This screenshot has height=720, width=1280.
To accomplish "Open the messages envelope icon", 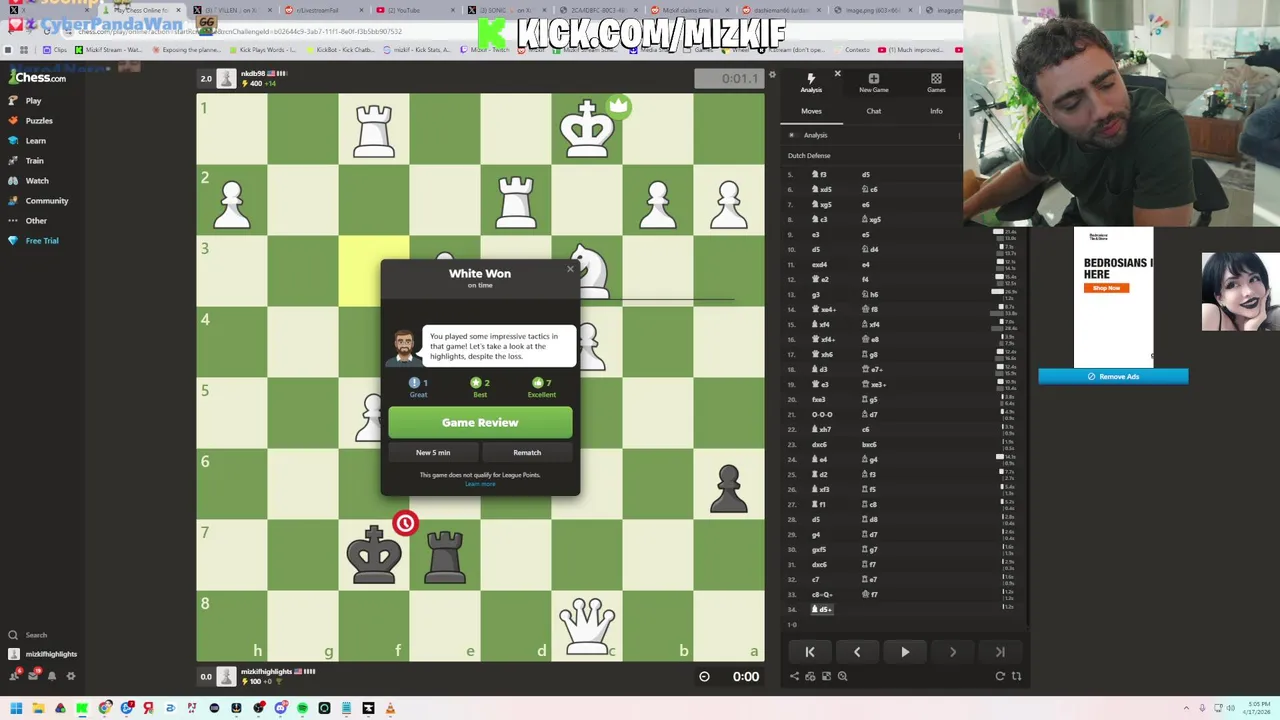I will 33,676.
